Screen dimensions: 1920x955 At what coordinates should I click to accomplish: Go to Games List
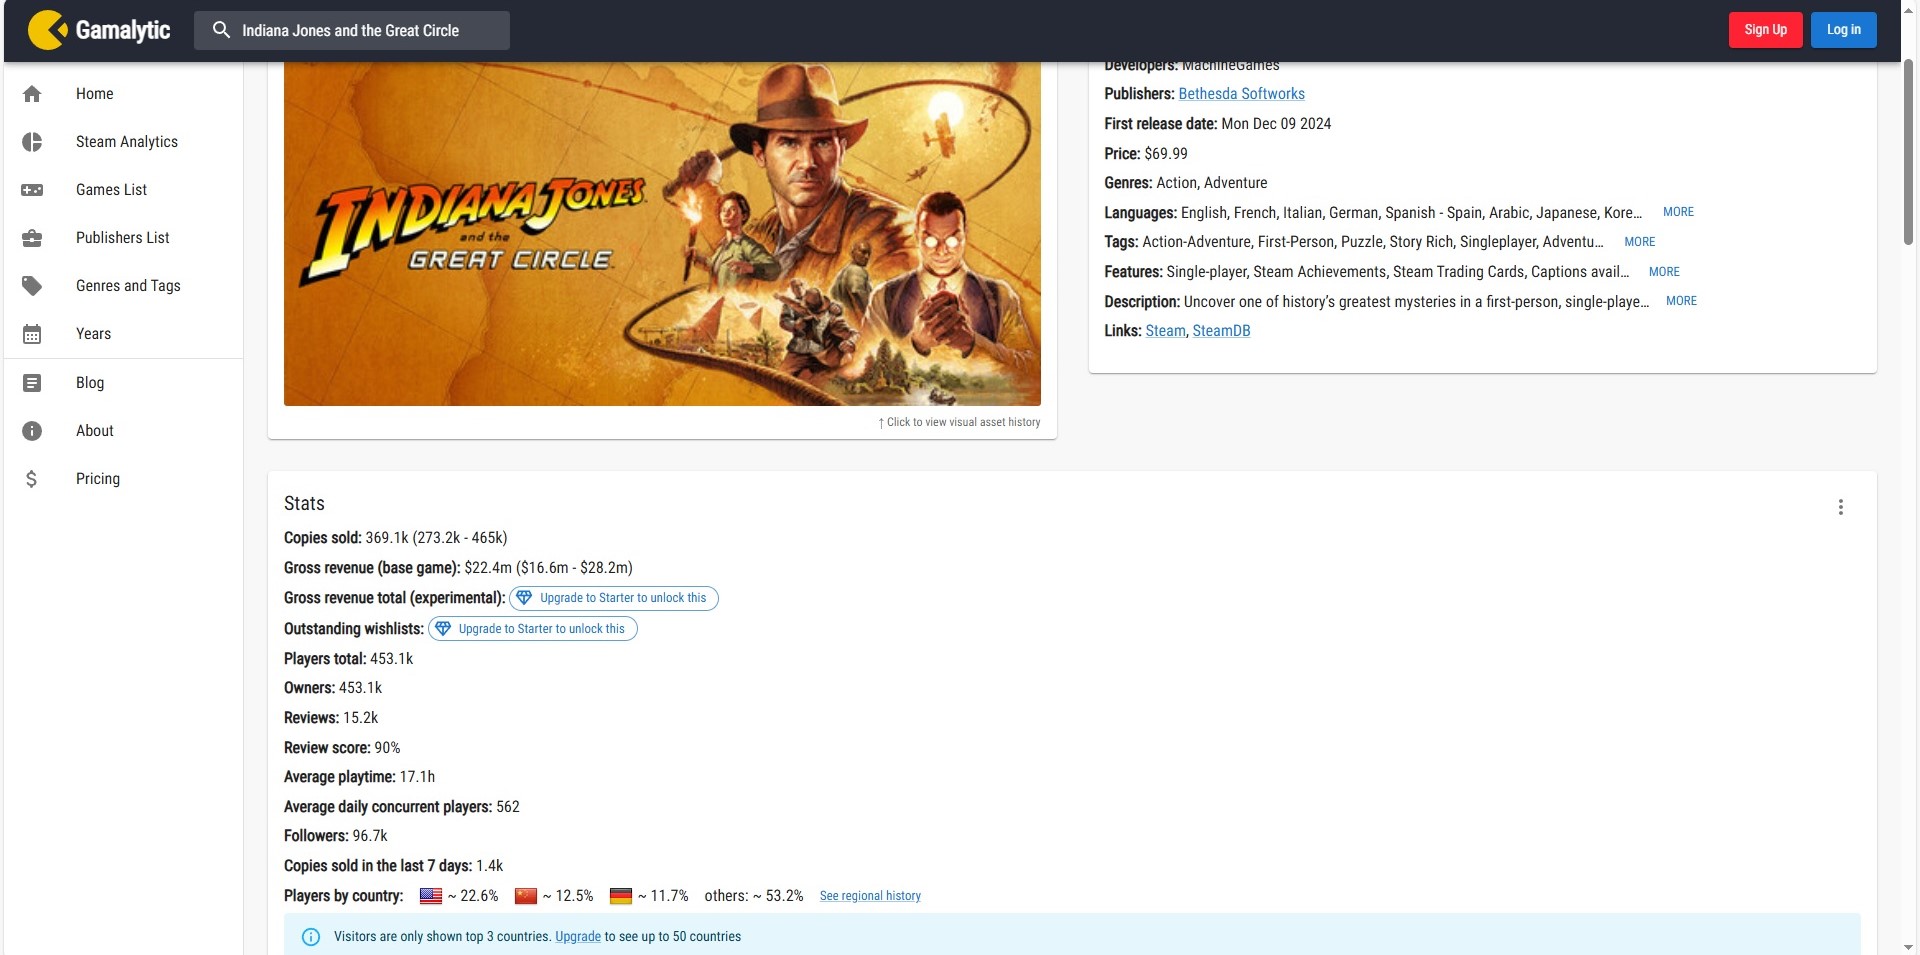coord(124,190)
